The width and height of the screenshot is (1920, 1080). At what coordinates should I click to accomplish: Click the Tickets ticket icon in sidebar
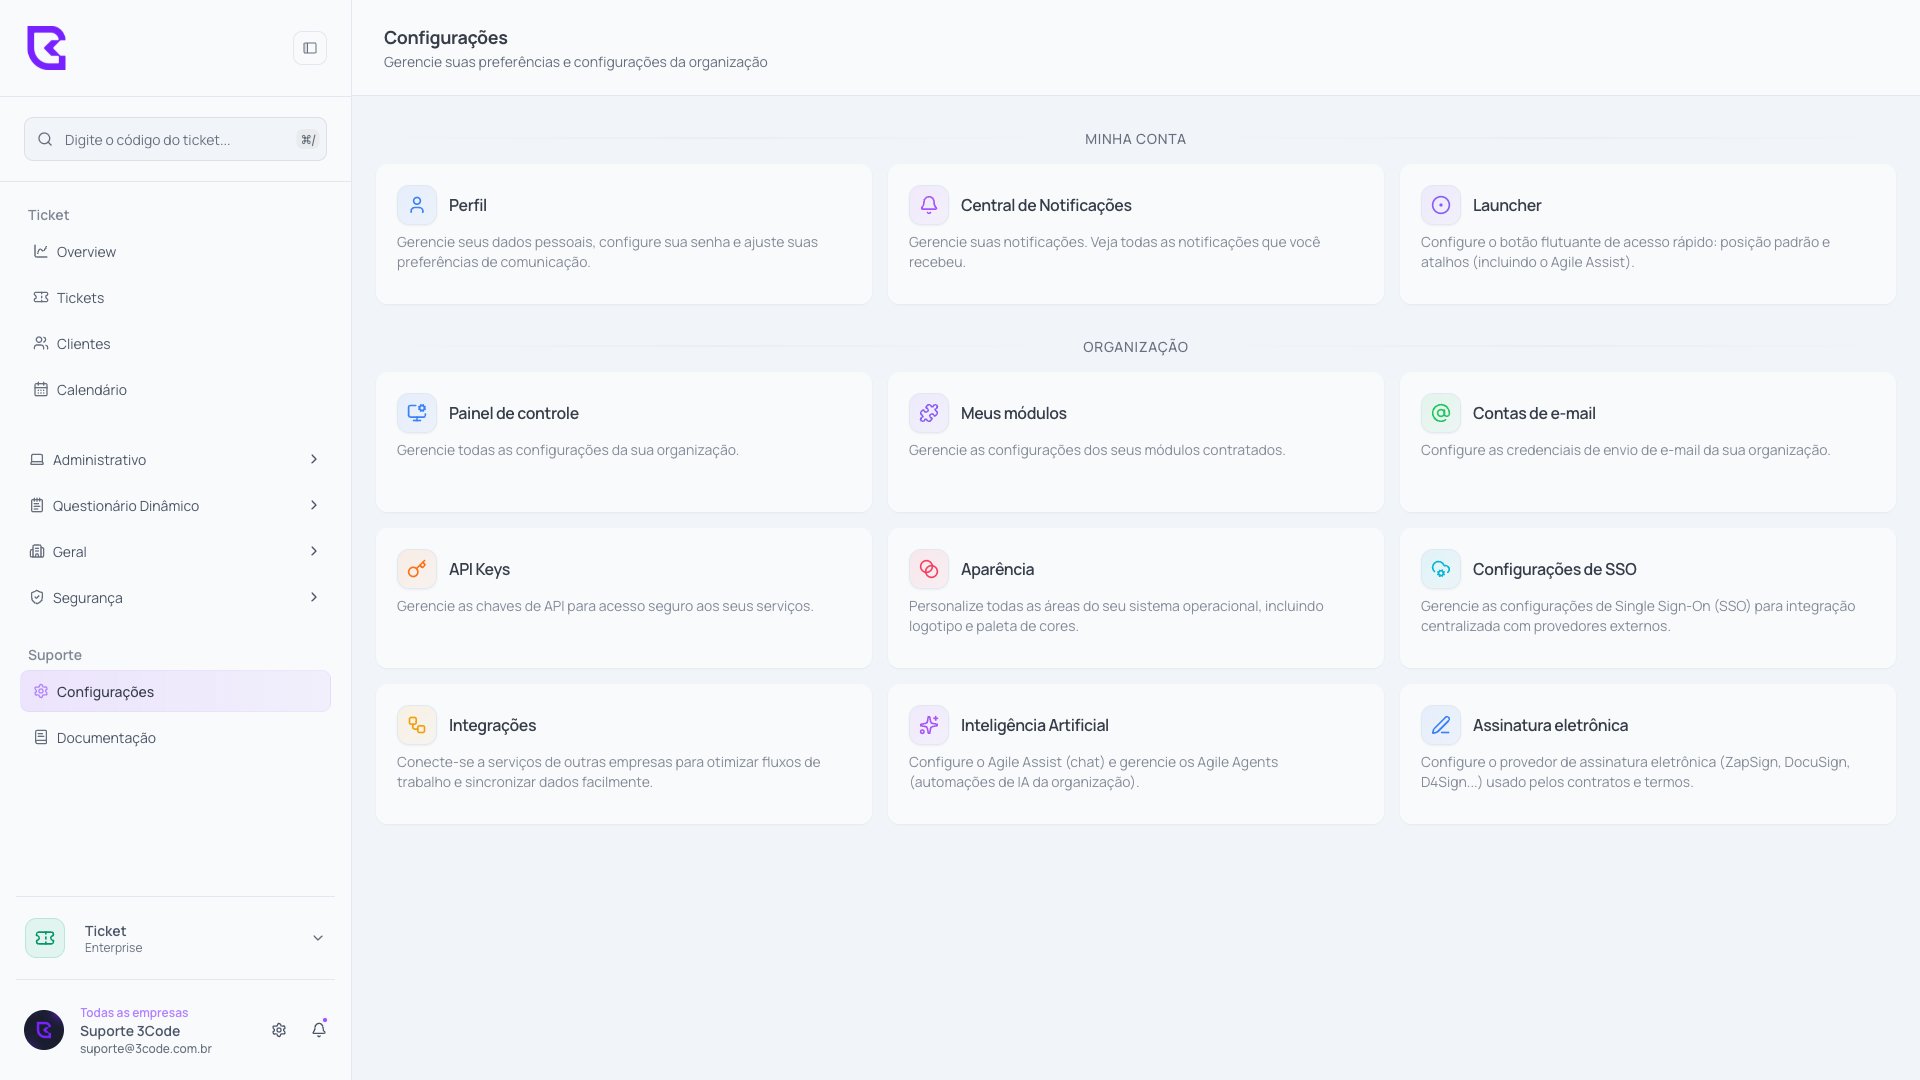coord(41,297)
